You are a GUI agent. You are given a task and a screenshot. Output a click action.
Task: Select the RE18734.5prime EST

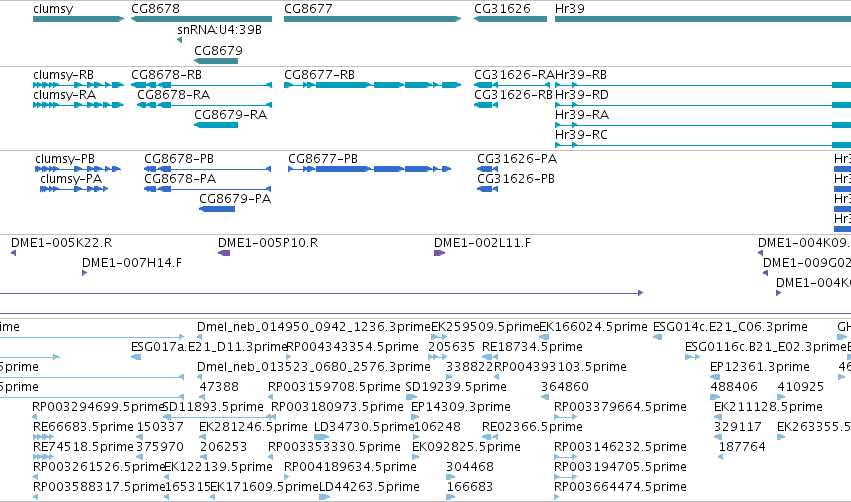pos(490,357)
